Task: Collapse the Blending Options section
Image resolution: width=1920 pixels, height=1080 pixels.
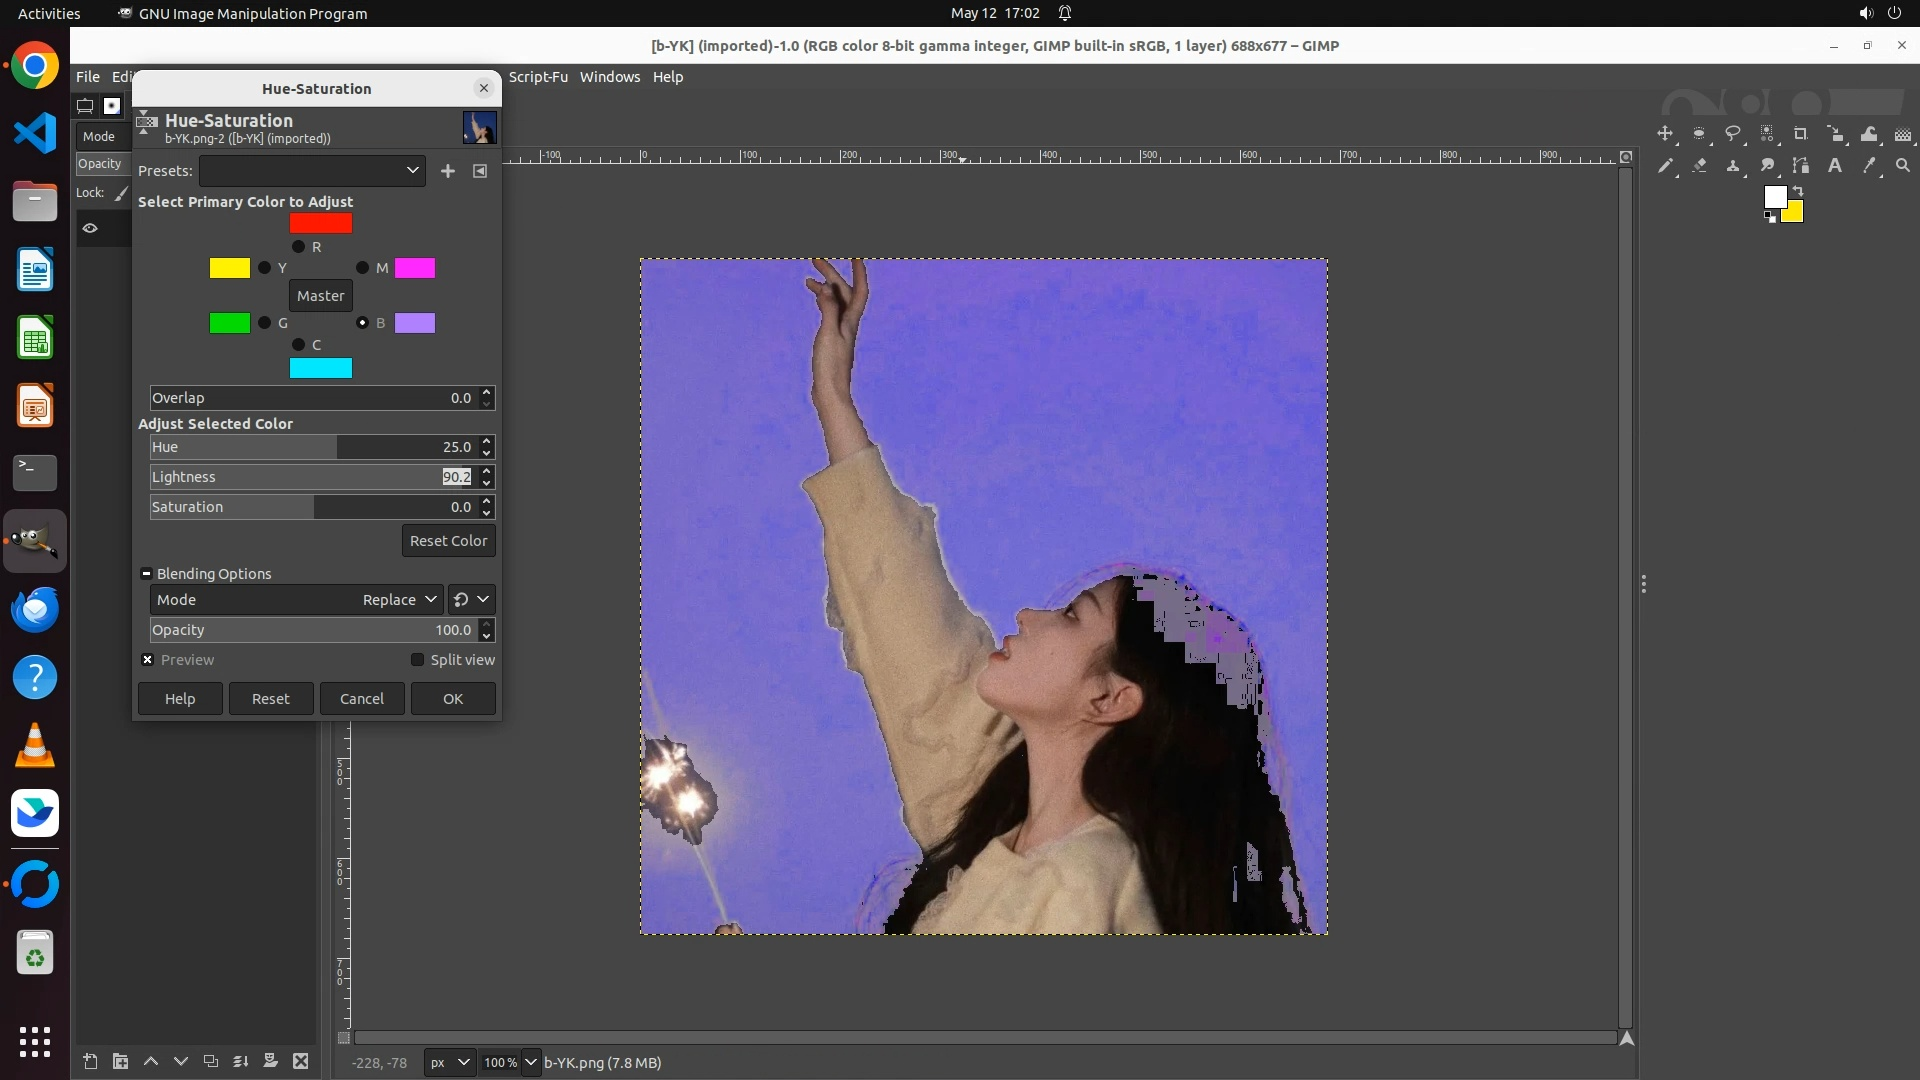Action: (x=147, y=574)
